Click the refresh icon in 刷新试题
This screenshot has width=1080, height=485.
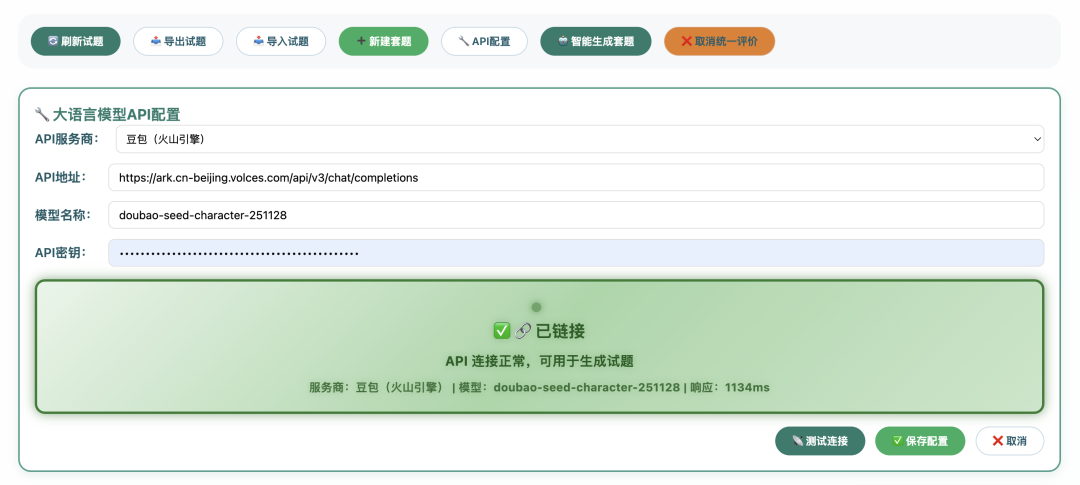[x=53, y=41]
